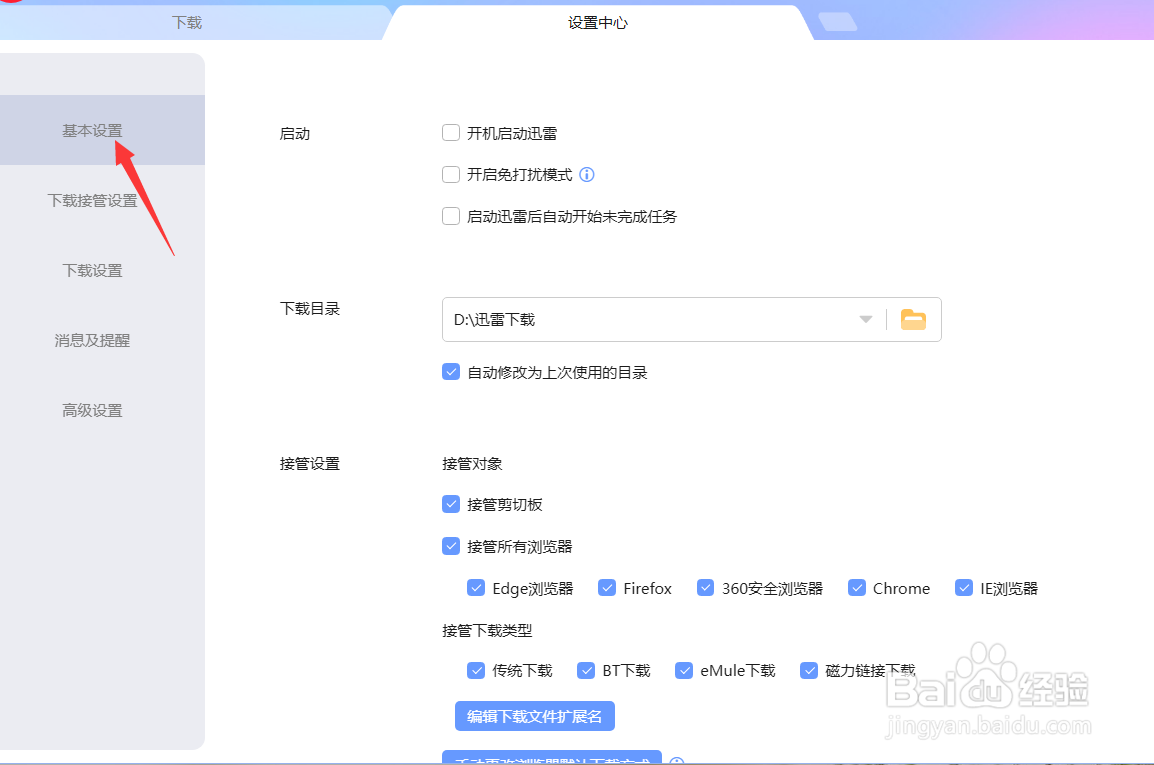Toggle 磁力链接下载 checkbox

point(809,670)
